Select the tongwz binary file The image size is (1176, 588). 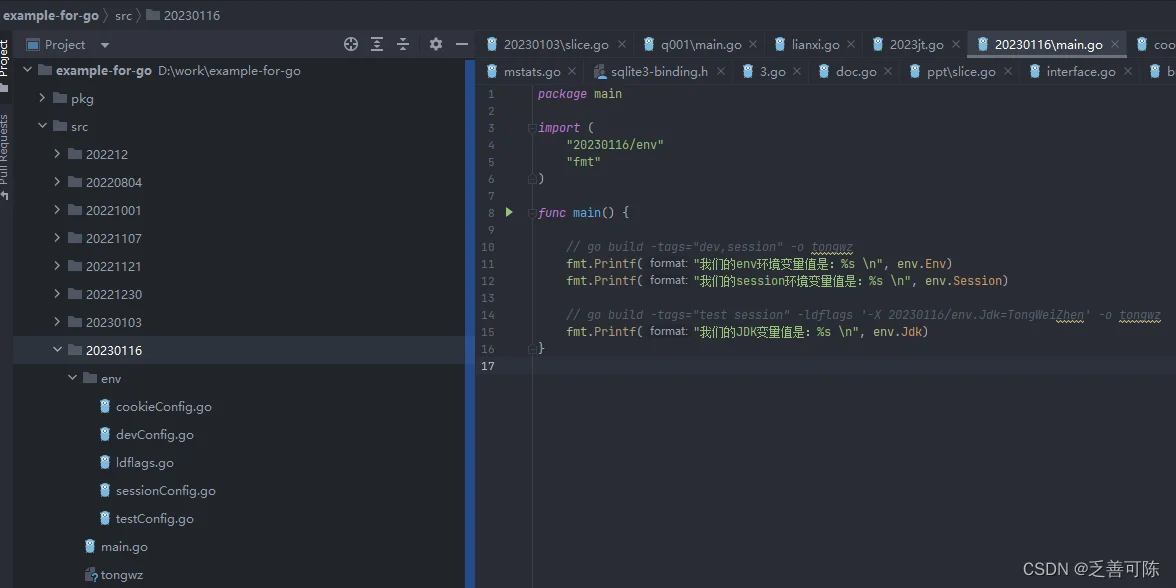click(x=121, y=575)
